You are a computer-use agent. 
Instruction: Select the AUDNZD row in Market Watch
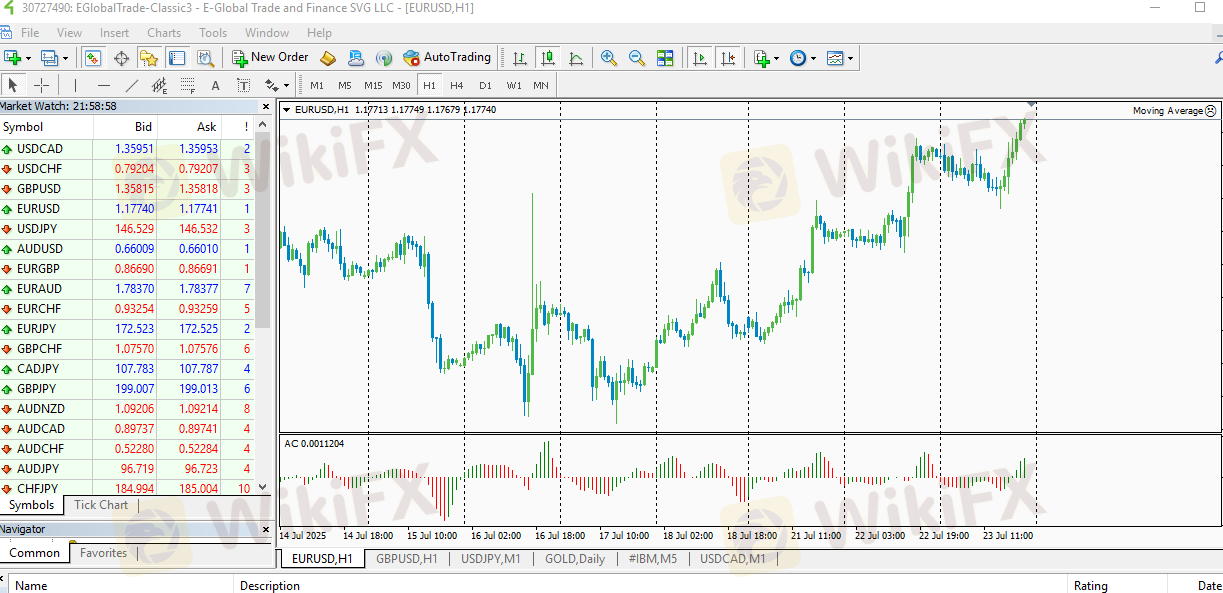pos(127,409)
